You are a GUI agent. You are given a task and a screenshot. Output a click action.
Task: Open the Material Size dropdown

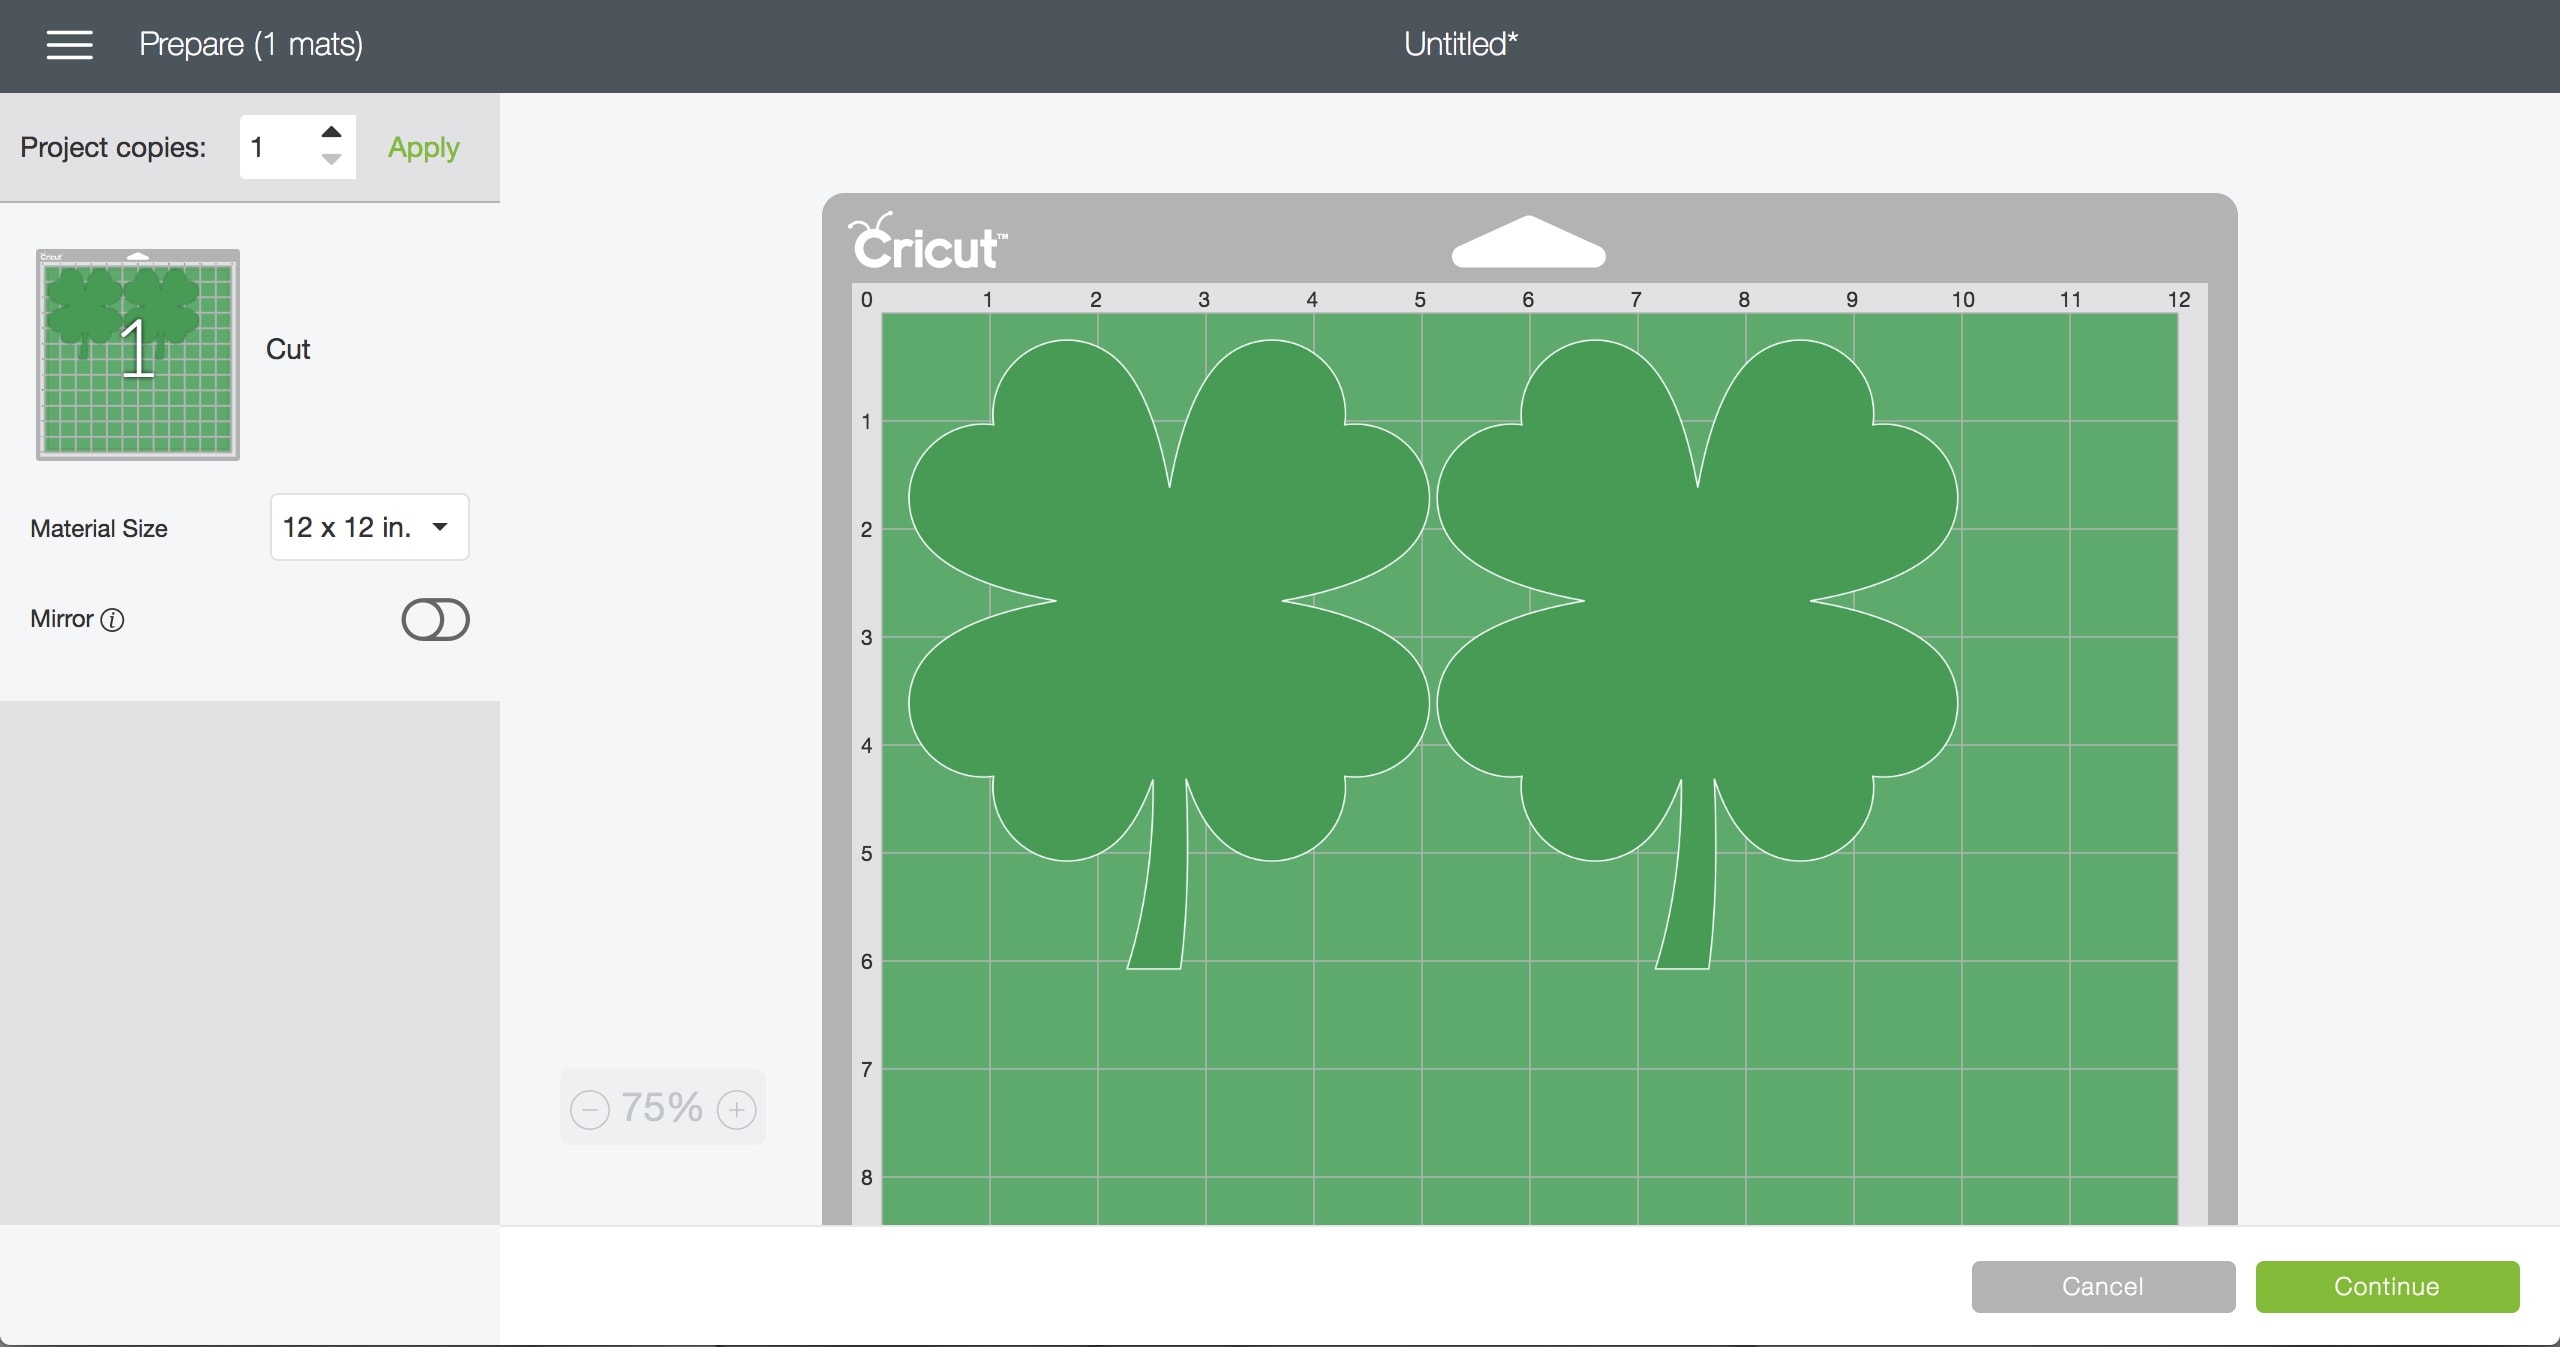click(369, 527)
